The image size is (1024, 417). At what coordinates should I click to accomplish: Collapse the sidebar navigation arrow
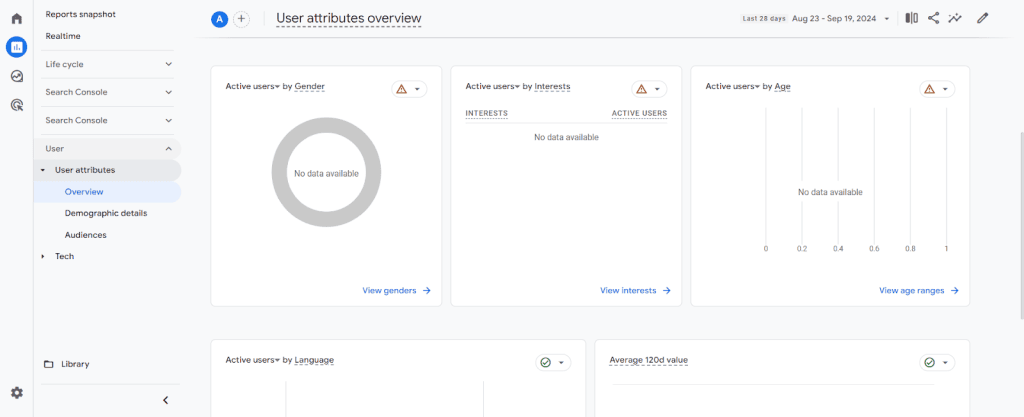[x=166, y=400]
